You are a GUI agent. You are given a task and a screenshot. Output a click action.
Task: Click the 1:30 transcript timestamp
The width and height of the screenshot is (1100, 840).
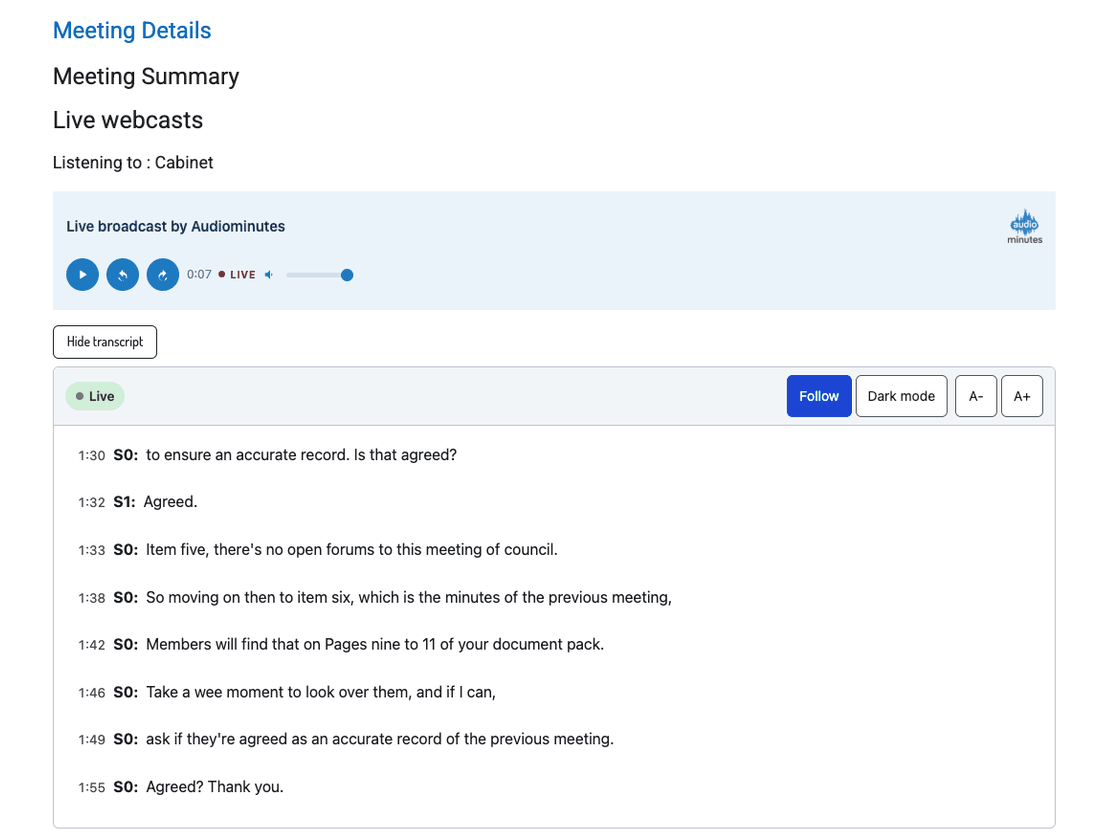[91, 455]
